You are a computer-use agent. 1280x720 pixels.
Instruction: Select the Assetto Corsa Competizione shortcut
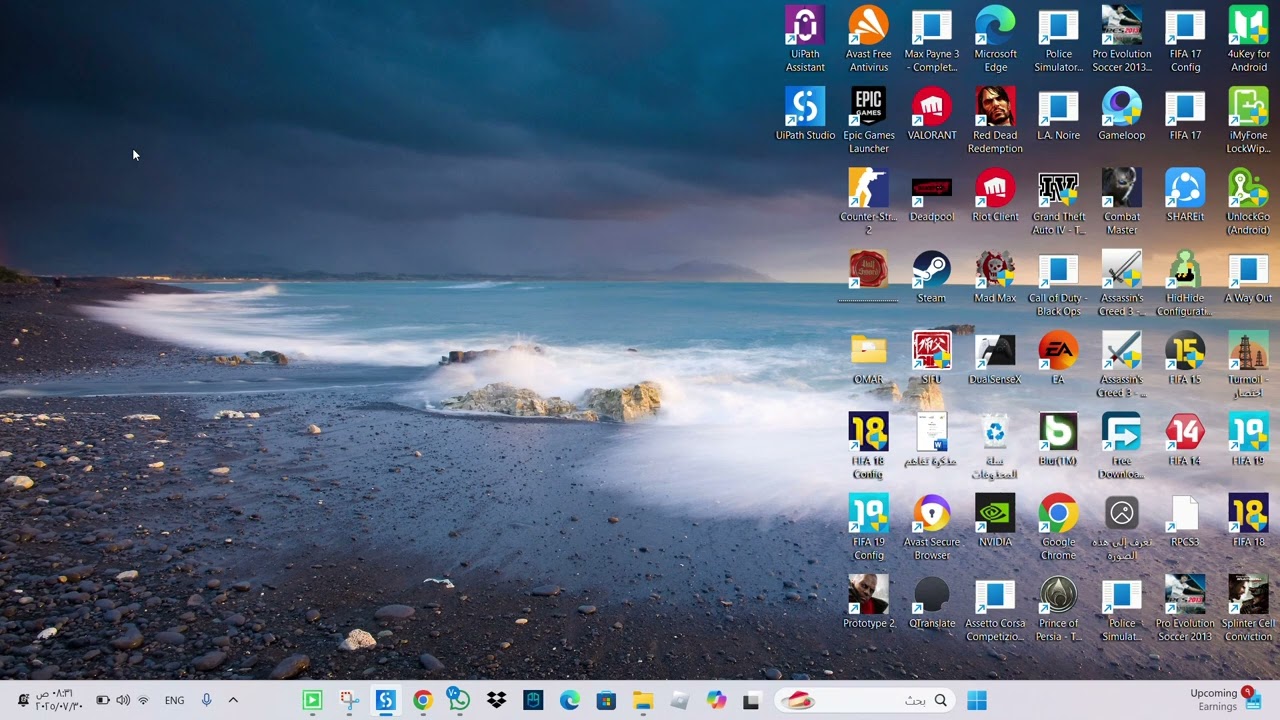click(995, 610)
